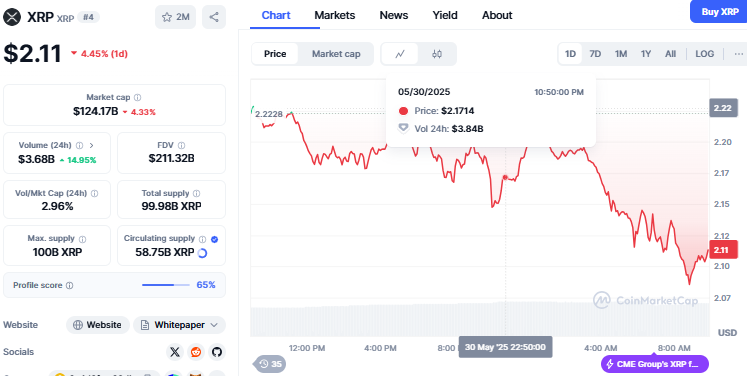Switch to line chart view icon
Viewport: 747px width, 376px height.
[400, 54]
